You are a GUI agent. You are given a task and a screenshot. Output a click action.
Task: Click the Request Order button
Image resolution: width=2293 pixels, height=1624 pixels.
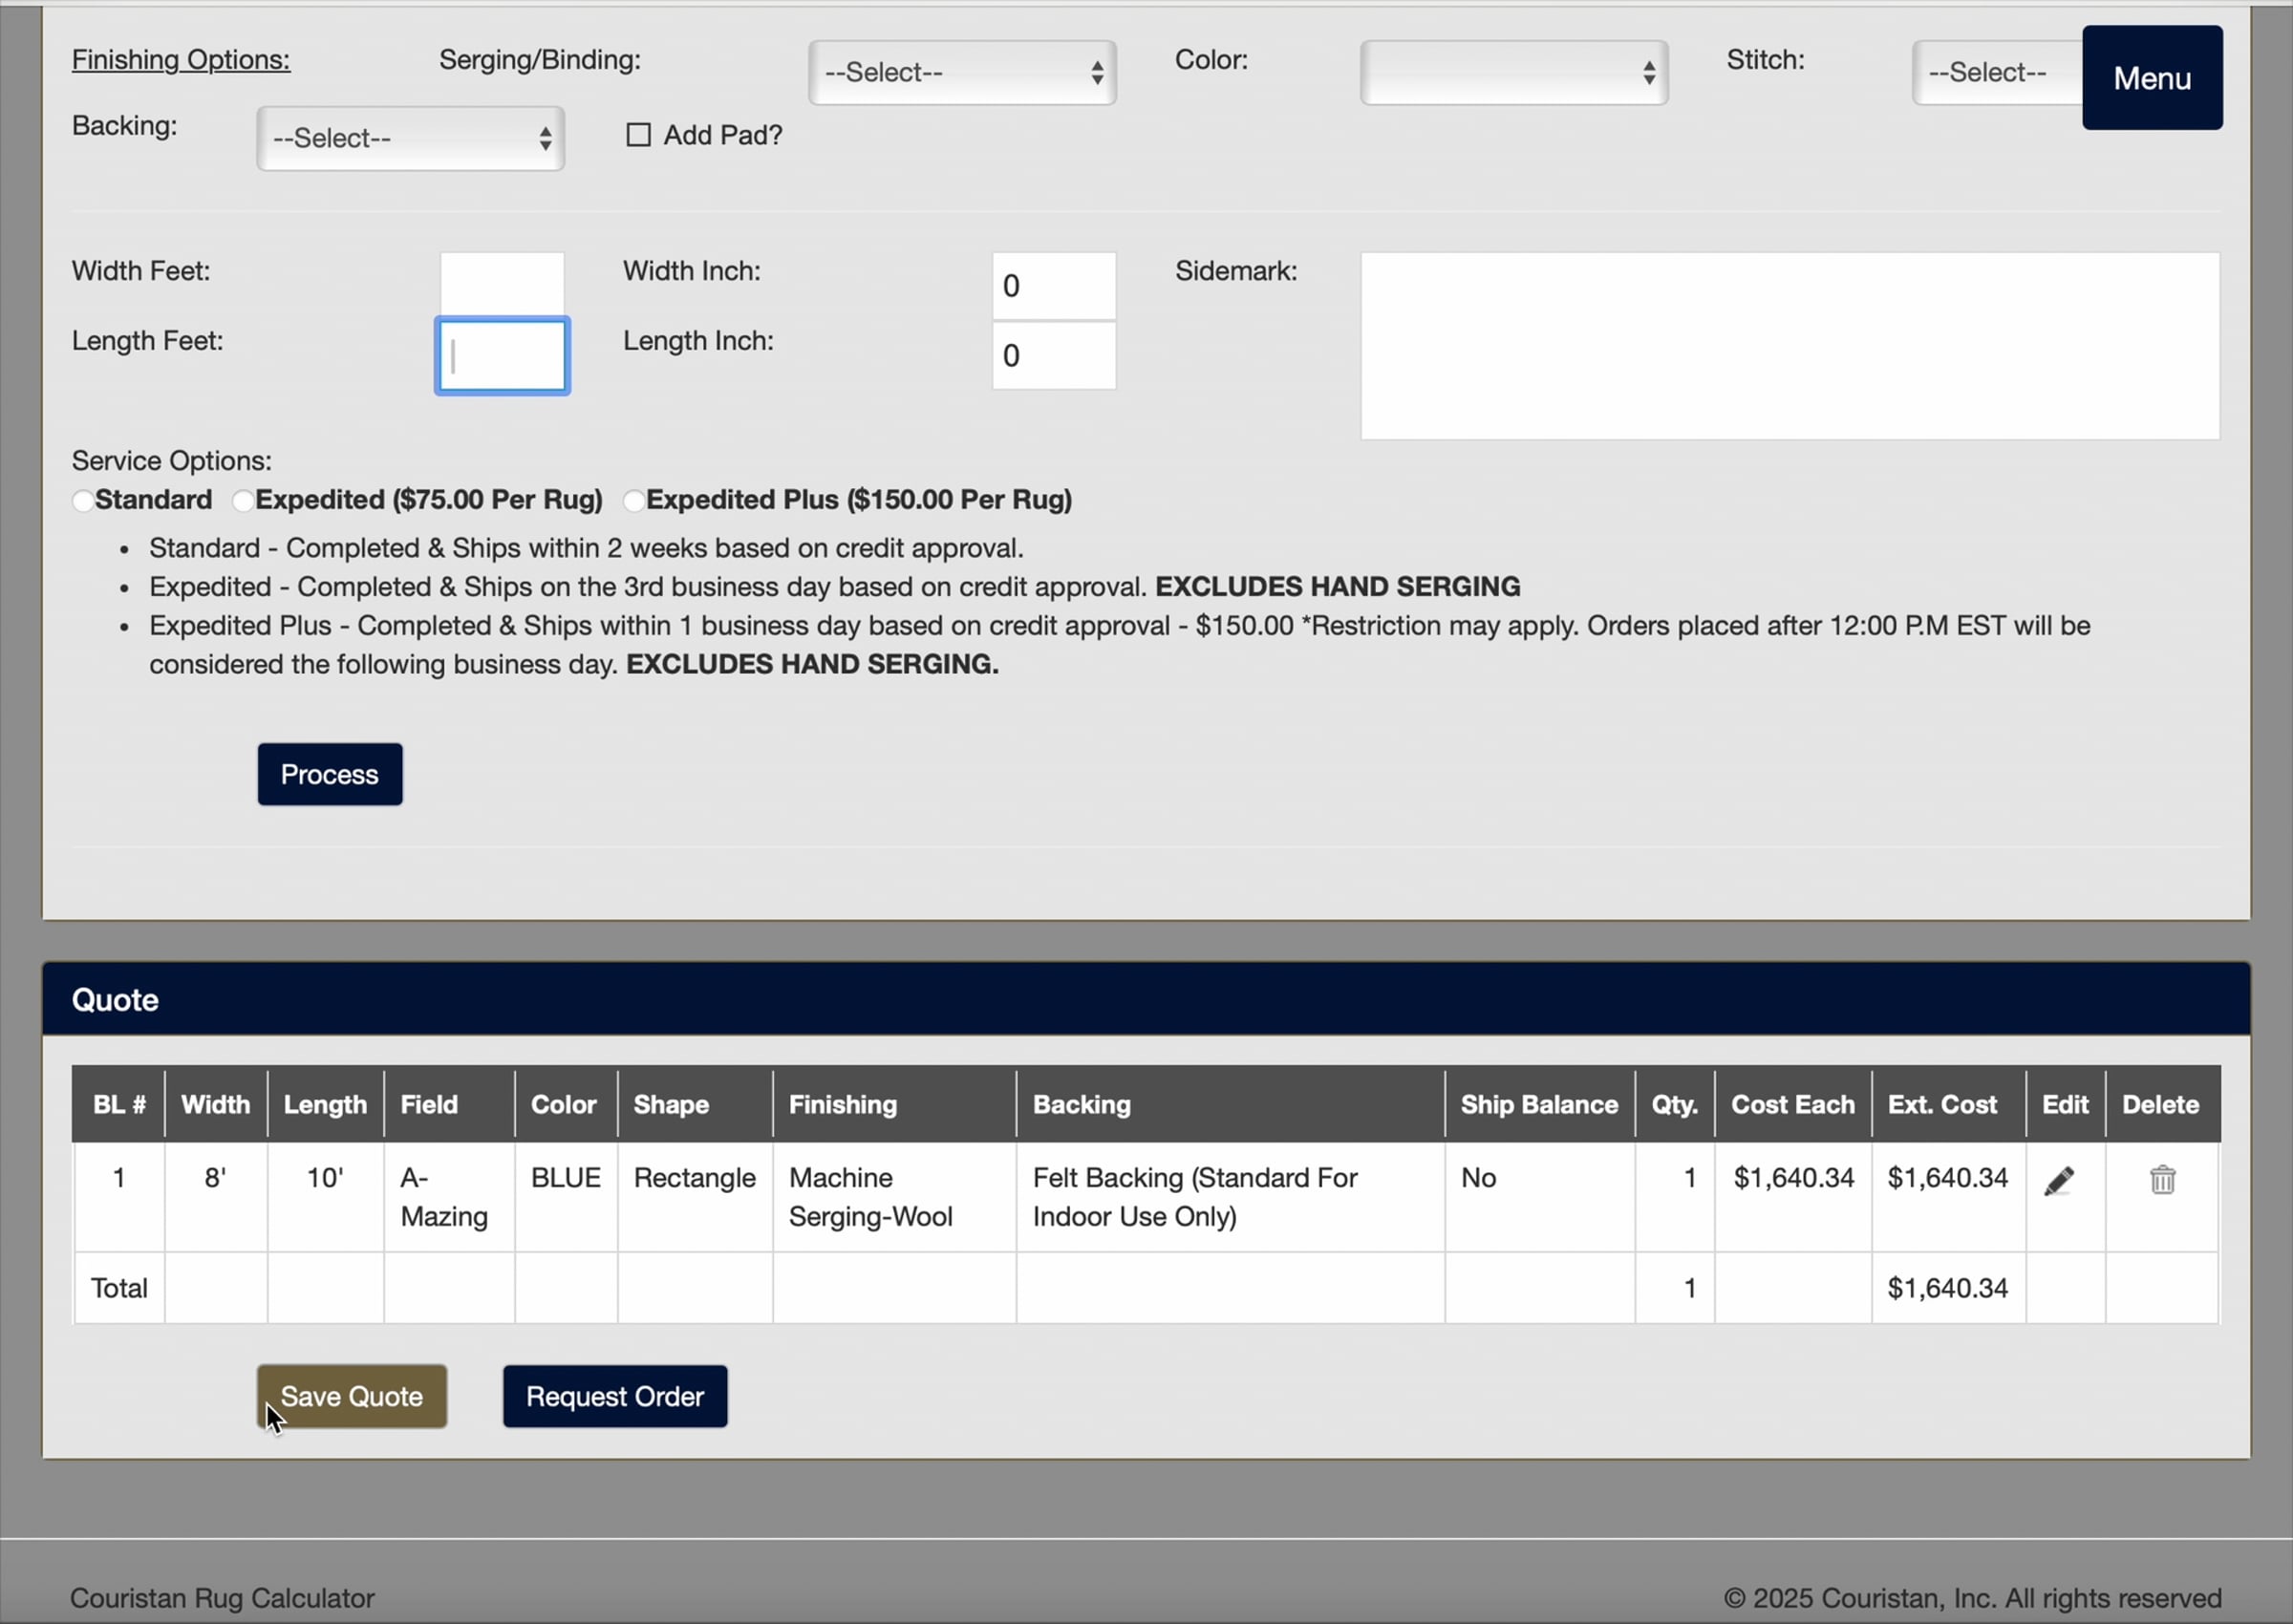tap(615, 1396)
